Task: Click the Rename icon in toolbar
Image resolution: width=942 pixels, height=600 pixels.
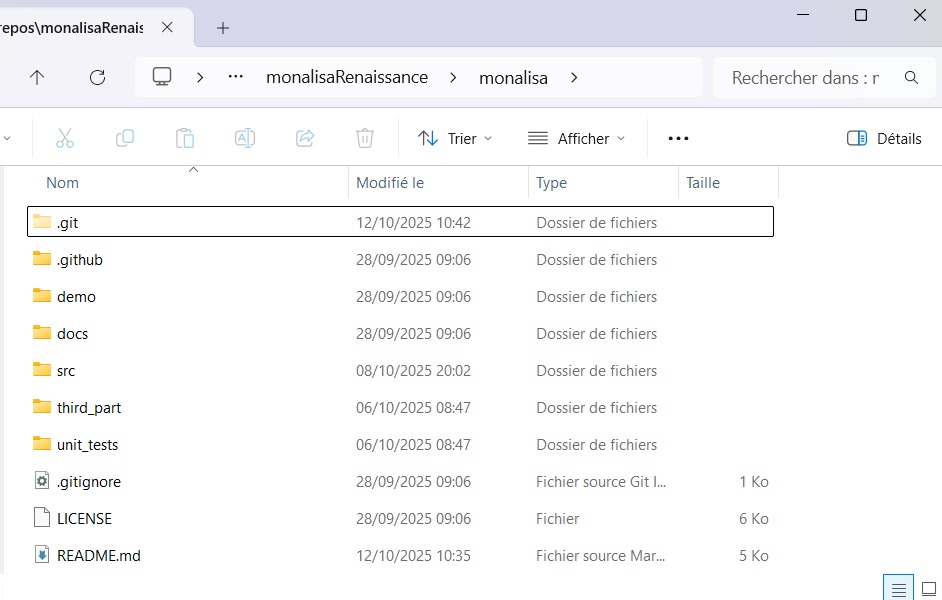Action: 245,138
